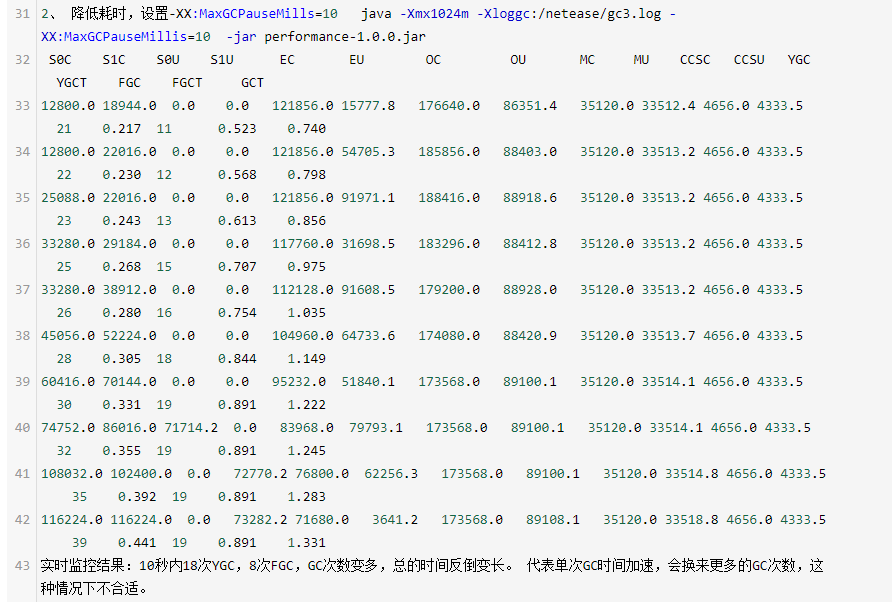Viewport: 892px width, 602px height.
Task: Click line number 31 in the gutter
Action: point(22,14)
